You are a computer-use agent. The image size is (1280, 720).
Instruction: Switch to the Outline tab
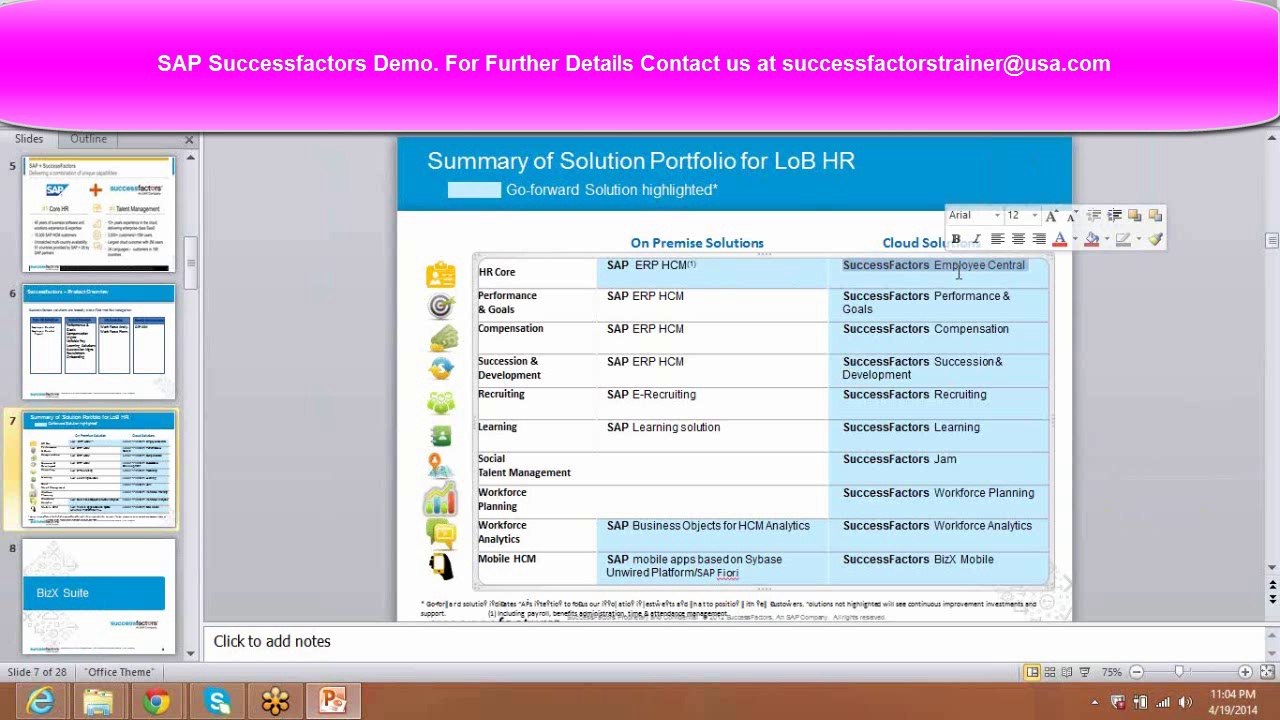click(x=88, y=139)
